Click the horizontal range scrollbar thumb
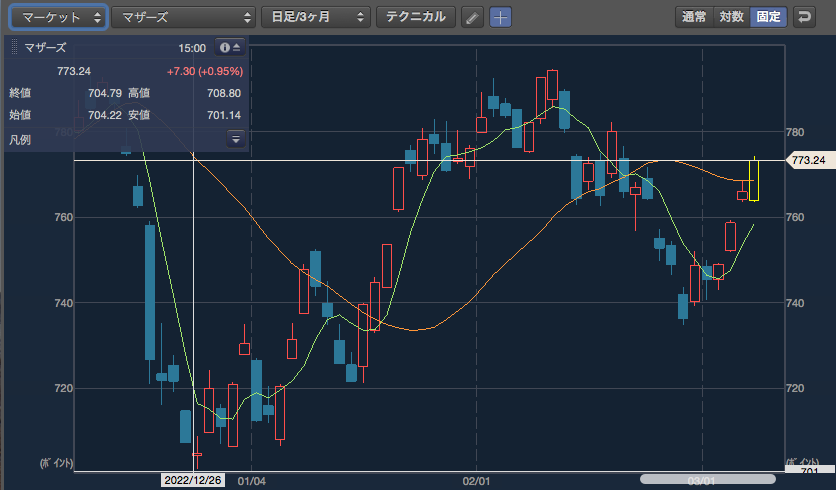 pos(708,479)
